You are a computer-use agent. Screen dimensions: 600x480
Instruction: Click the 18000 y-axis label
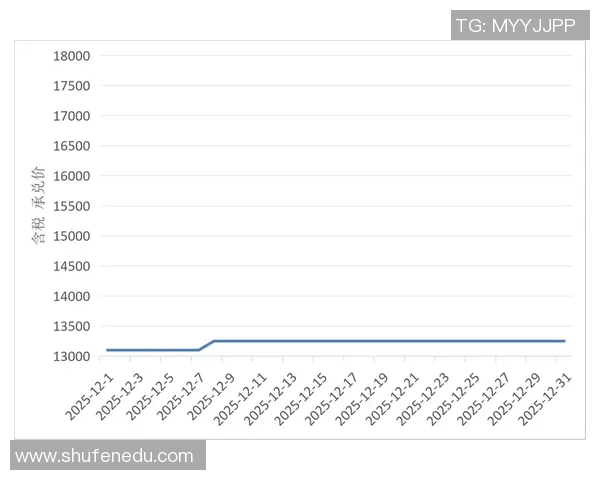[71, 56]
